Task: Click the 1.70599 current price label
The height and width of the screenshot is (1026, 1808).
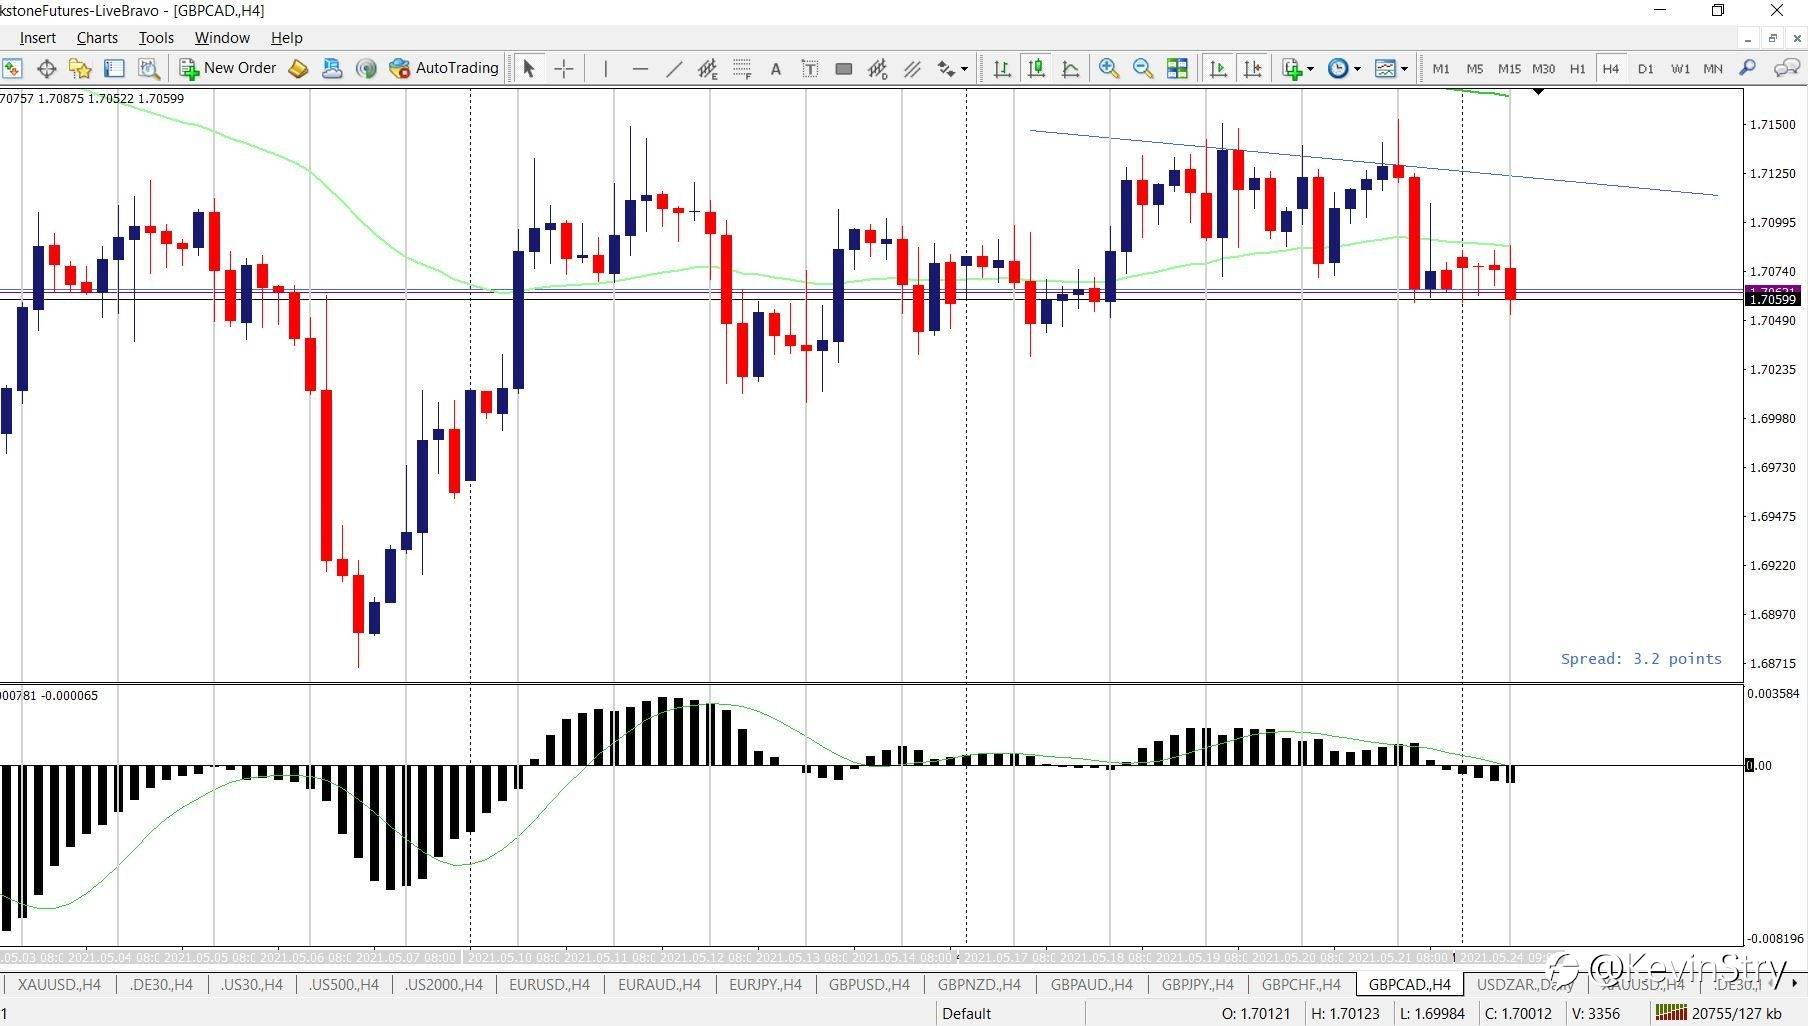Action: tap(1772, 299)
